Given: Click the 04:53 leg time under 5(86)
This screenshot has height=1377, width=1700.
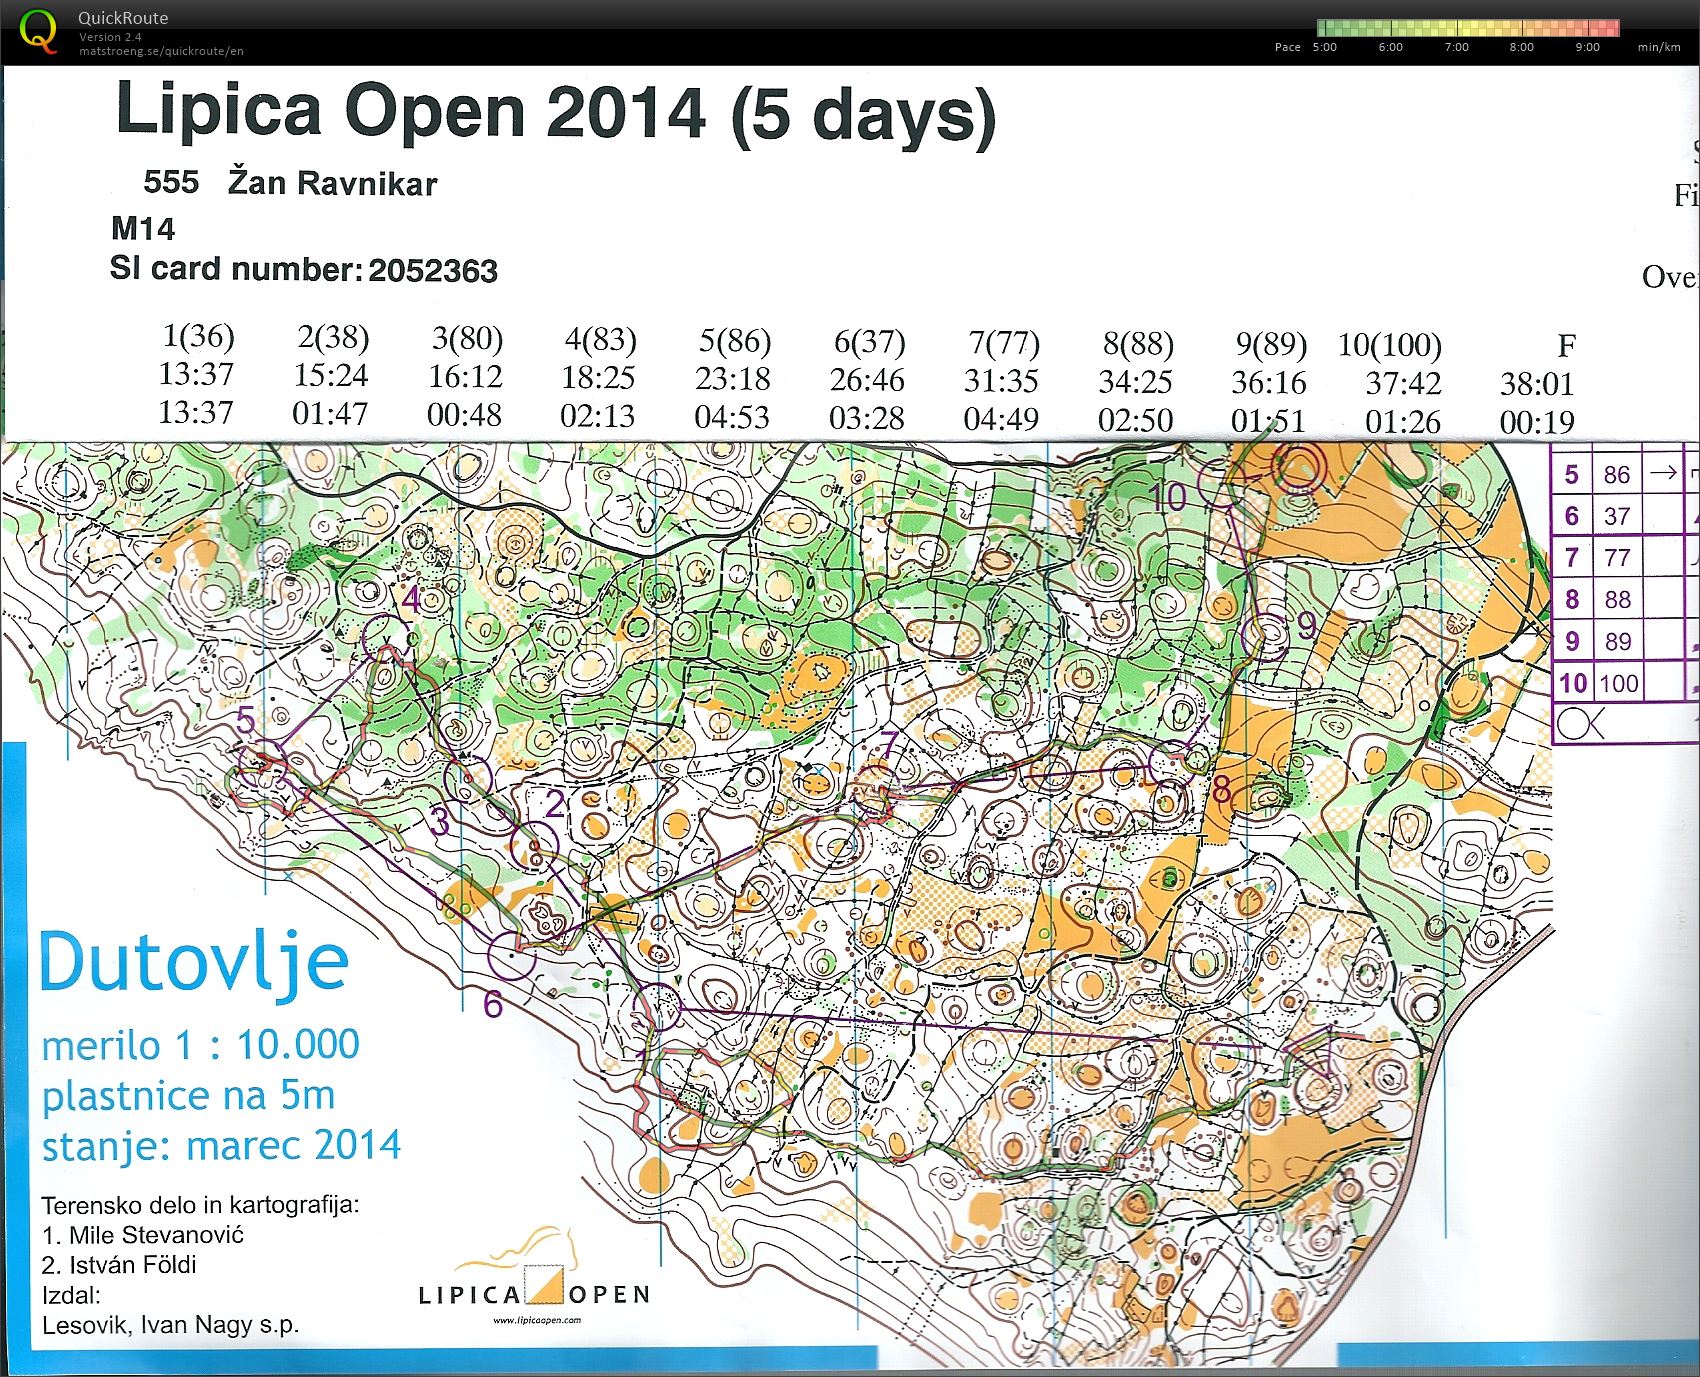Looking at the screenshot, I should (732, 417).
